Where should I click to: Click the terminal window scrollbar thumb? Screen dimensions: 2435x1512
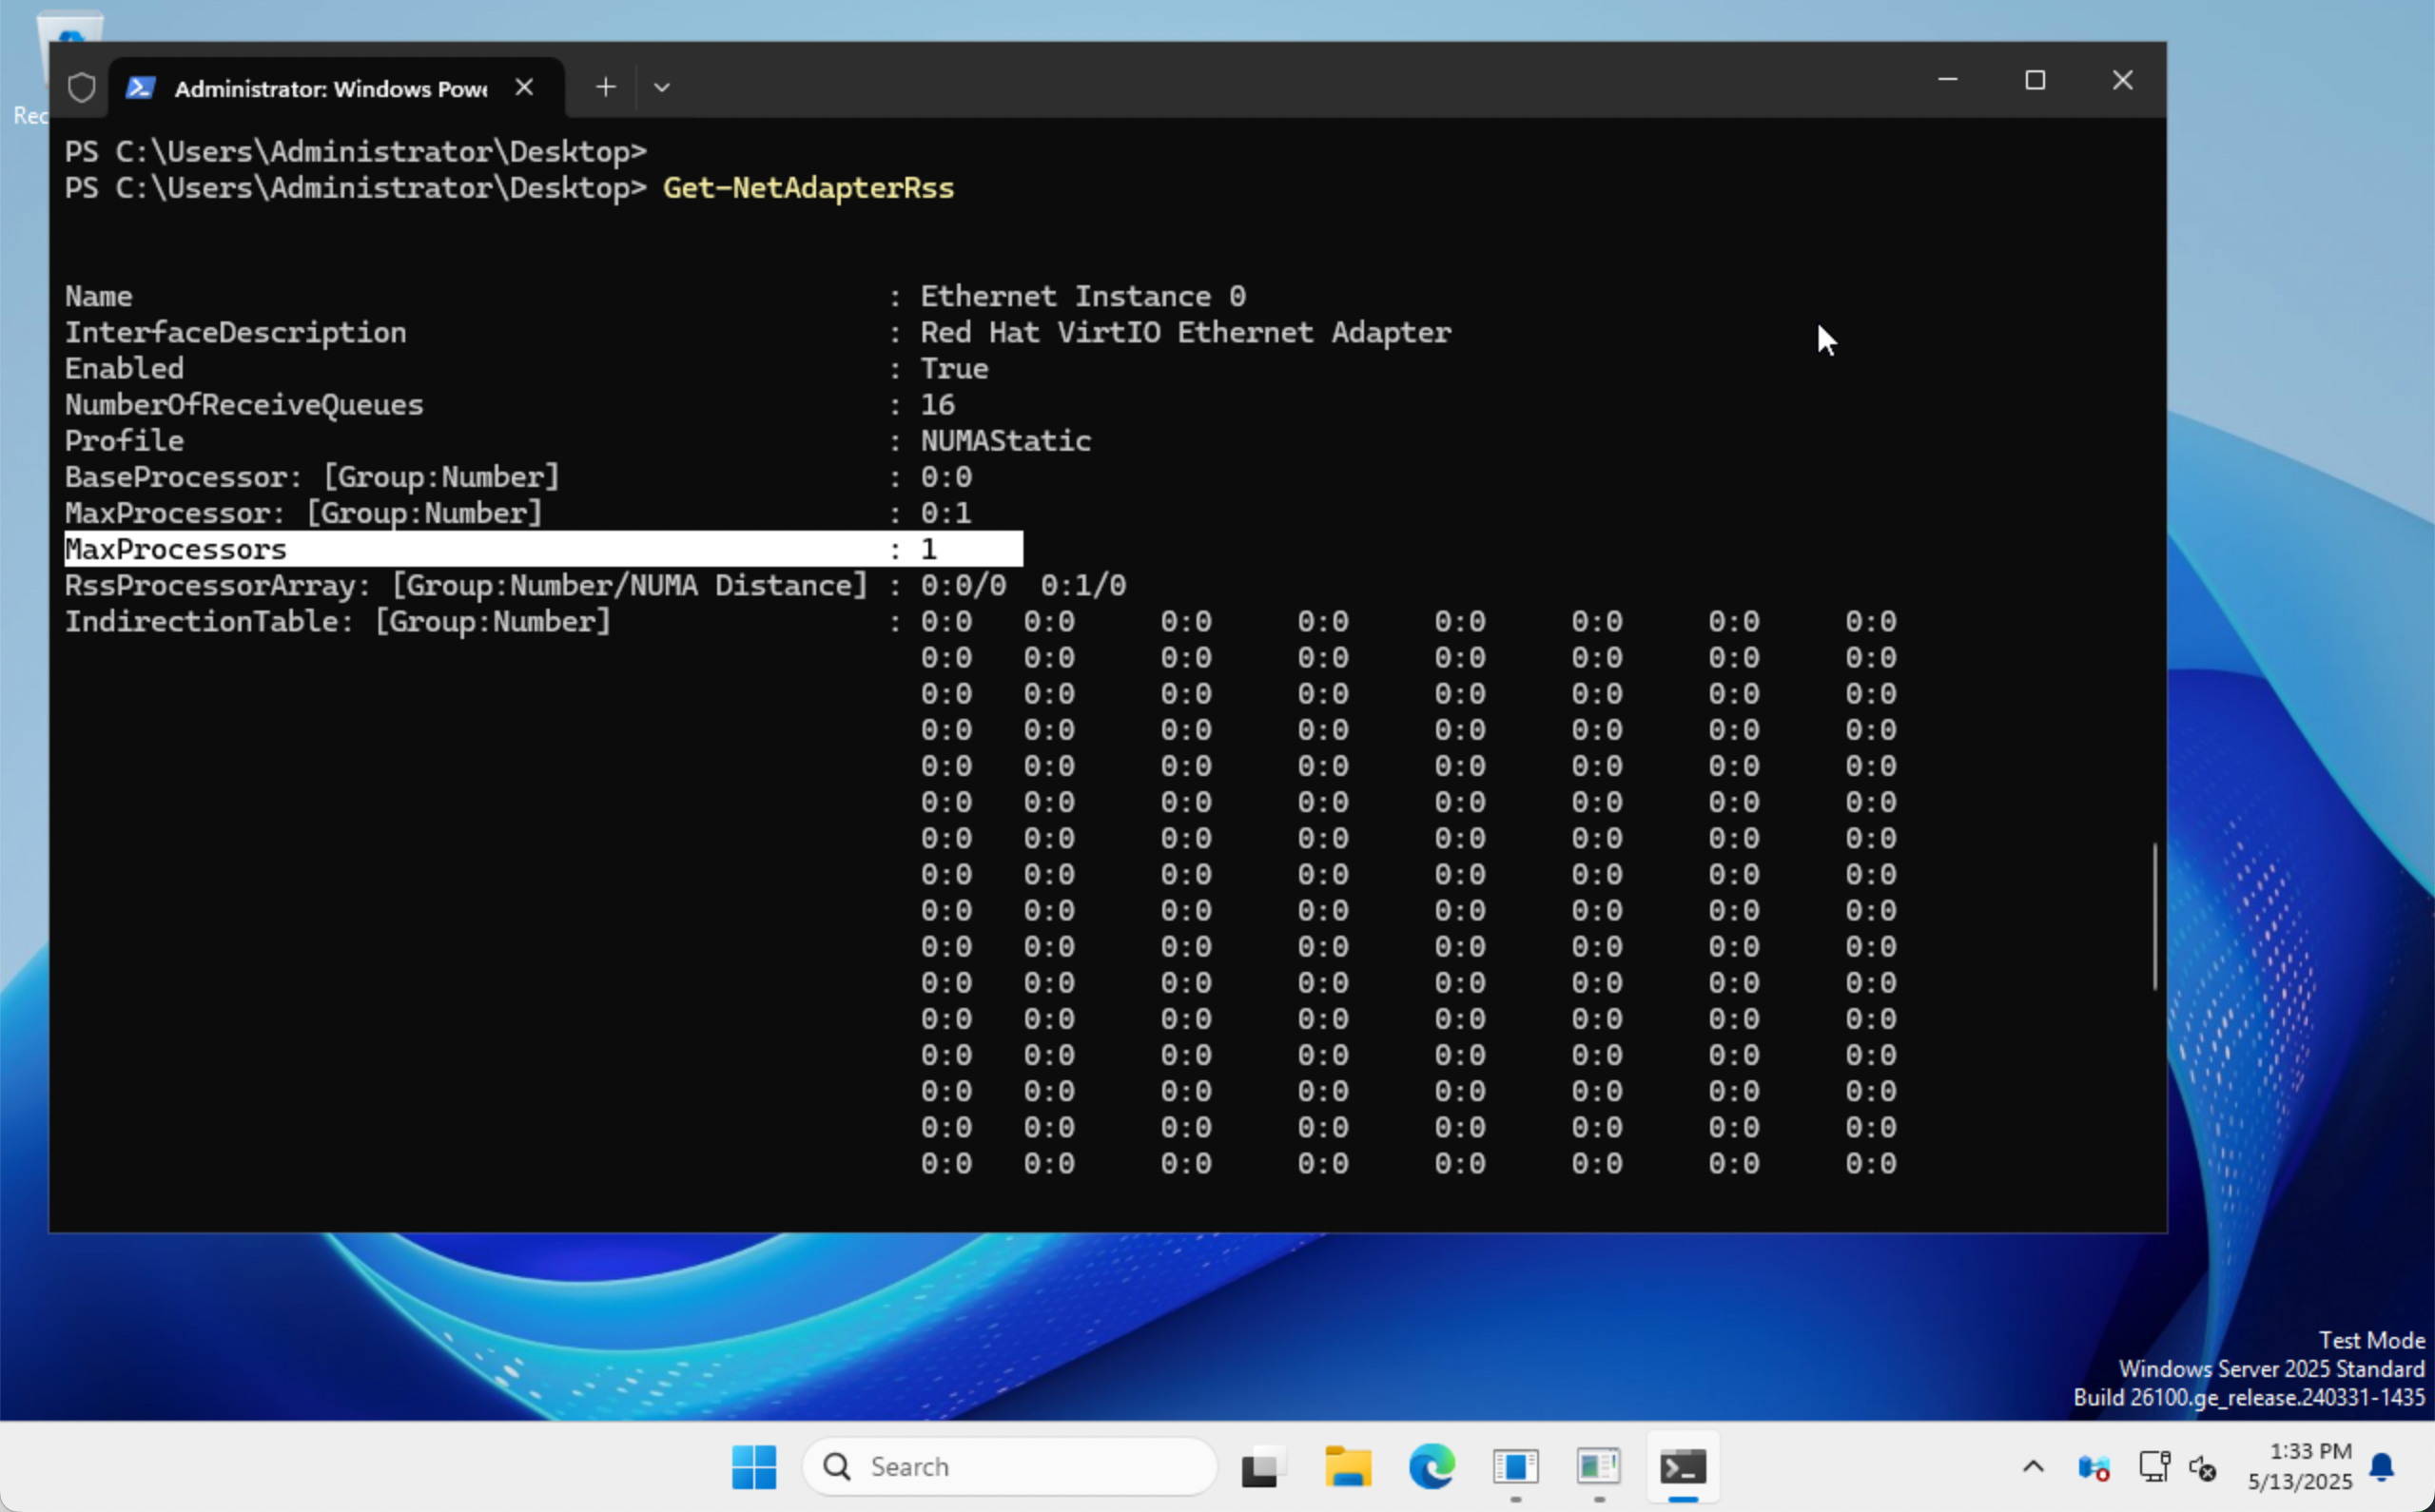tap(2154, 916)
